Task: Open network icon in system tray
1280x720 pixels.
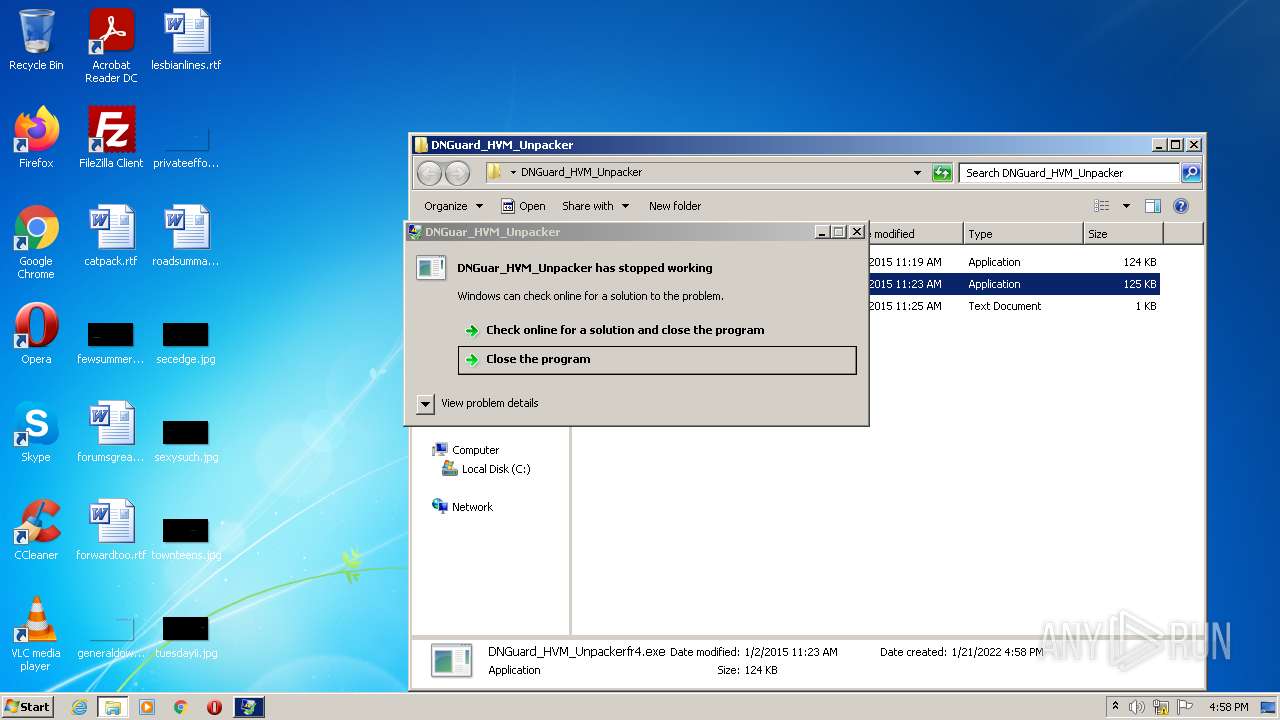Action: [x=1161, y=707]
